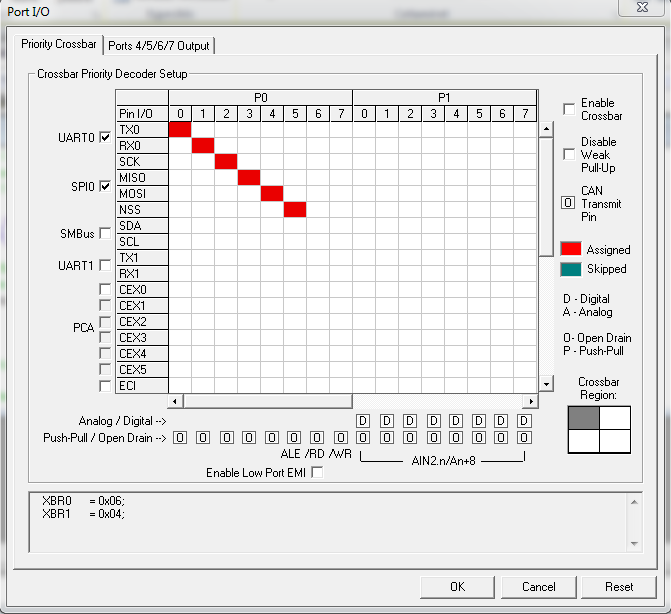Screen dimensions: 671x614
Task: Toggle P0.5 Push-Pull/Open Drain box above ALE
Action: [x=294, y=437]
